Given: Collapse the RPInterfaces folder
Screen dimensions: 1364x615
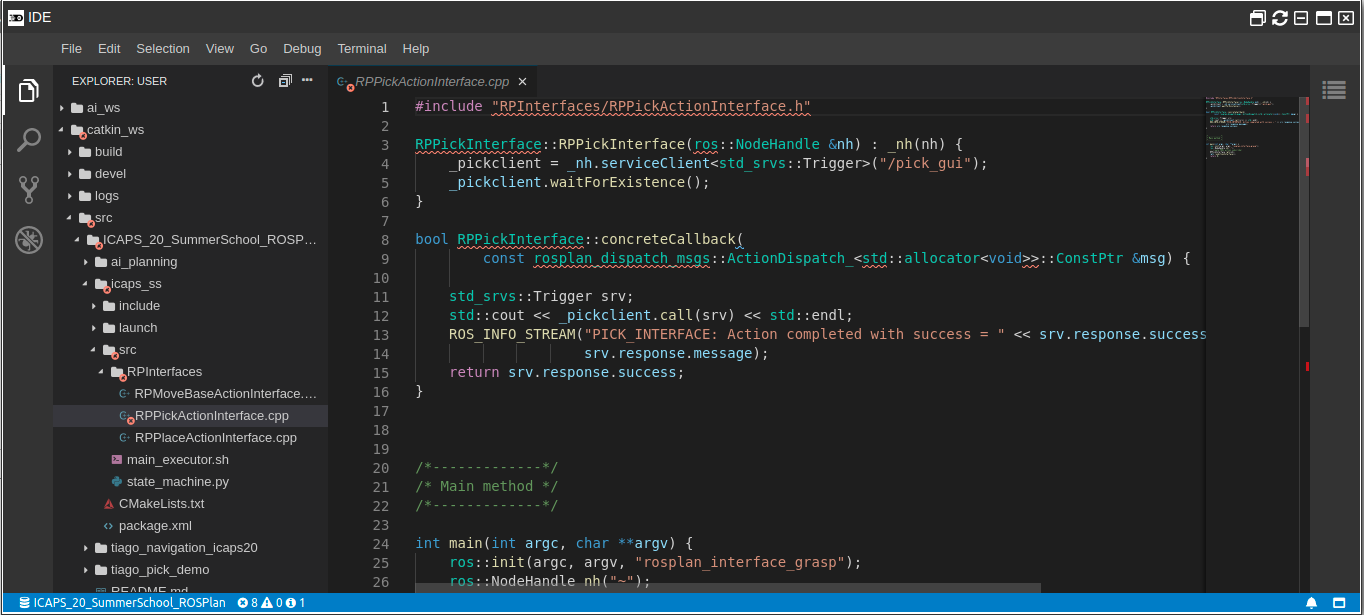Looking at the screenshot, I should (190, 372).
